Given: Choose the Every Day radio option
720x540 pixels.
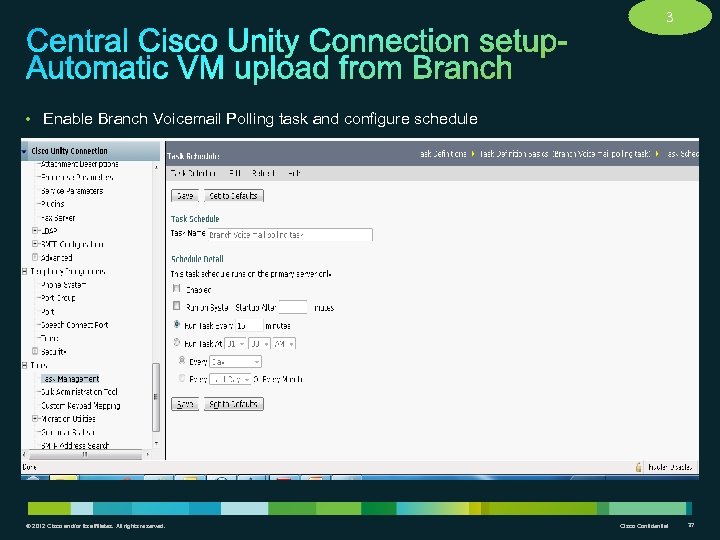Looking at the screenshot, I should [x=182, y=360].
